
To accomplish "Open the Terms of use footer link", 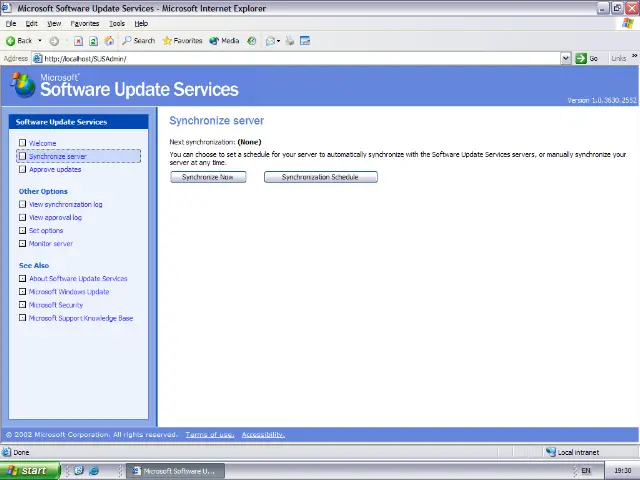I will pyautogui.click(x=210, y=435).
